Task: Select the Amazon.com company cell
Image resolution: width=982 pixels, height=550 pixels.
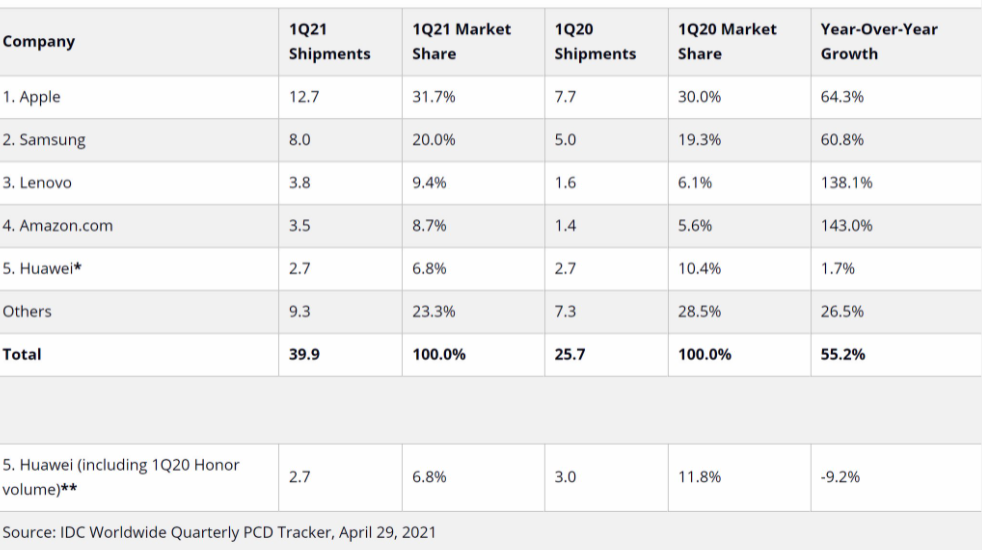Action: [59, 226]
